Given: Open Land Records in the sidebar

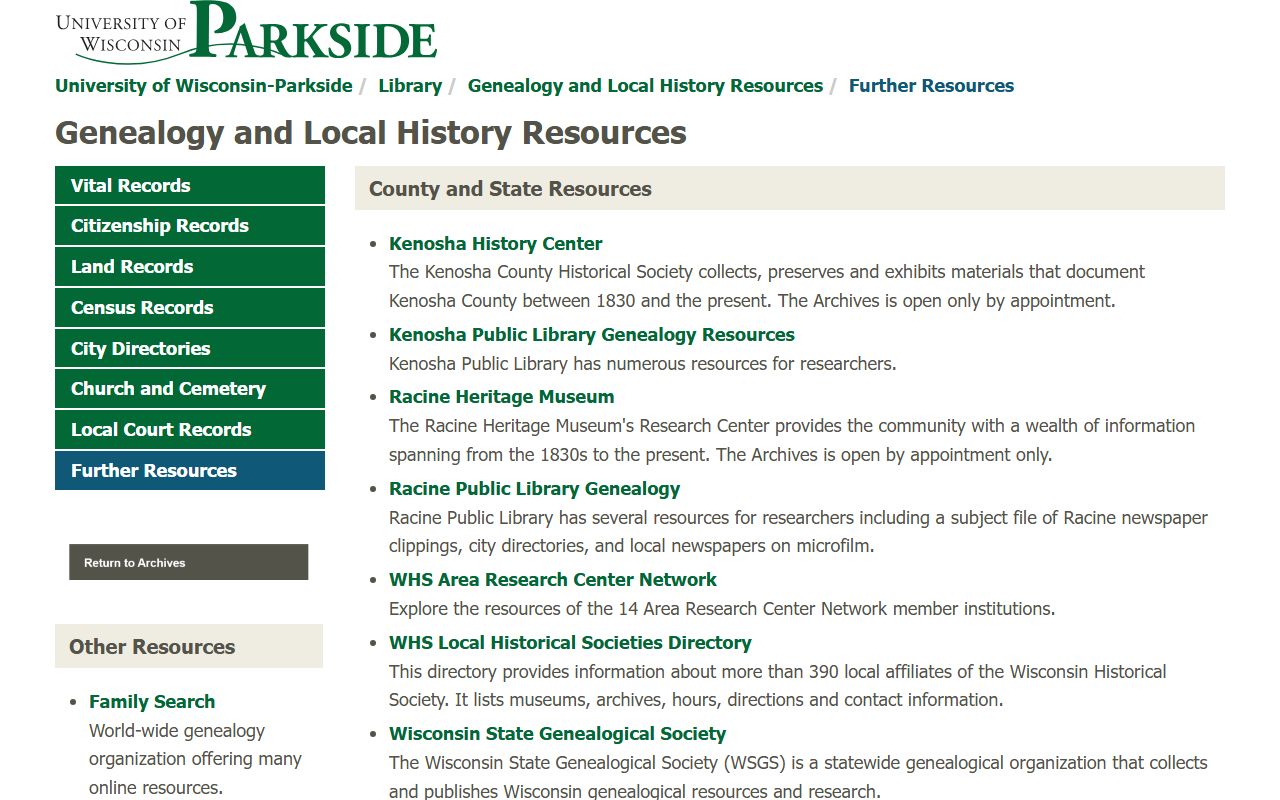Looking at the screenshot, I should point(190,267).
